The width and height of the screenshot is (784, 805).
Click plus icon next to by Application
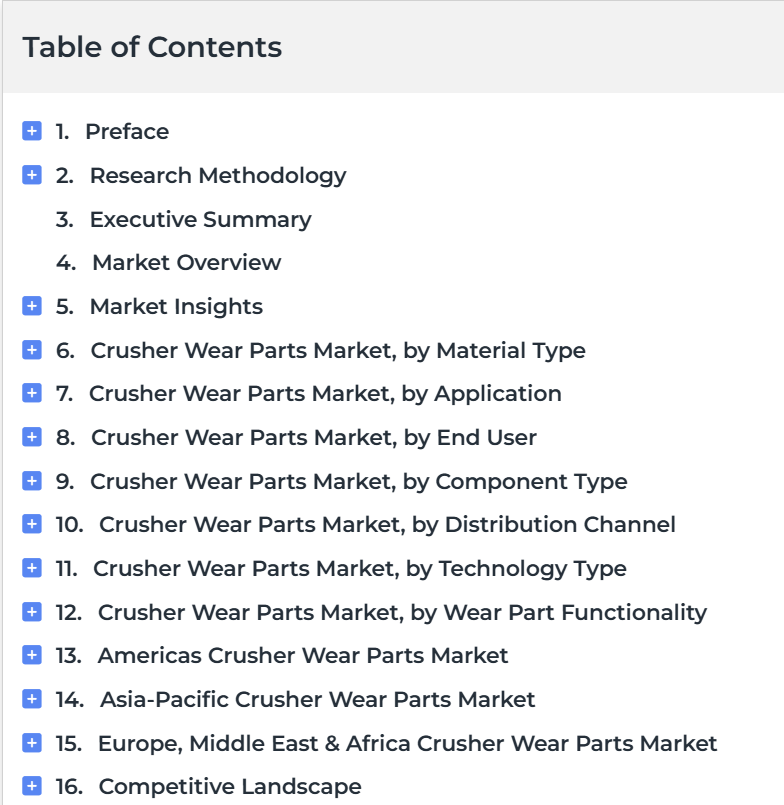click(32, 393)
